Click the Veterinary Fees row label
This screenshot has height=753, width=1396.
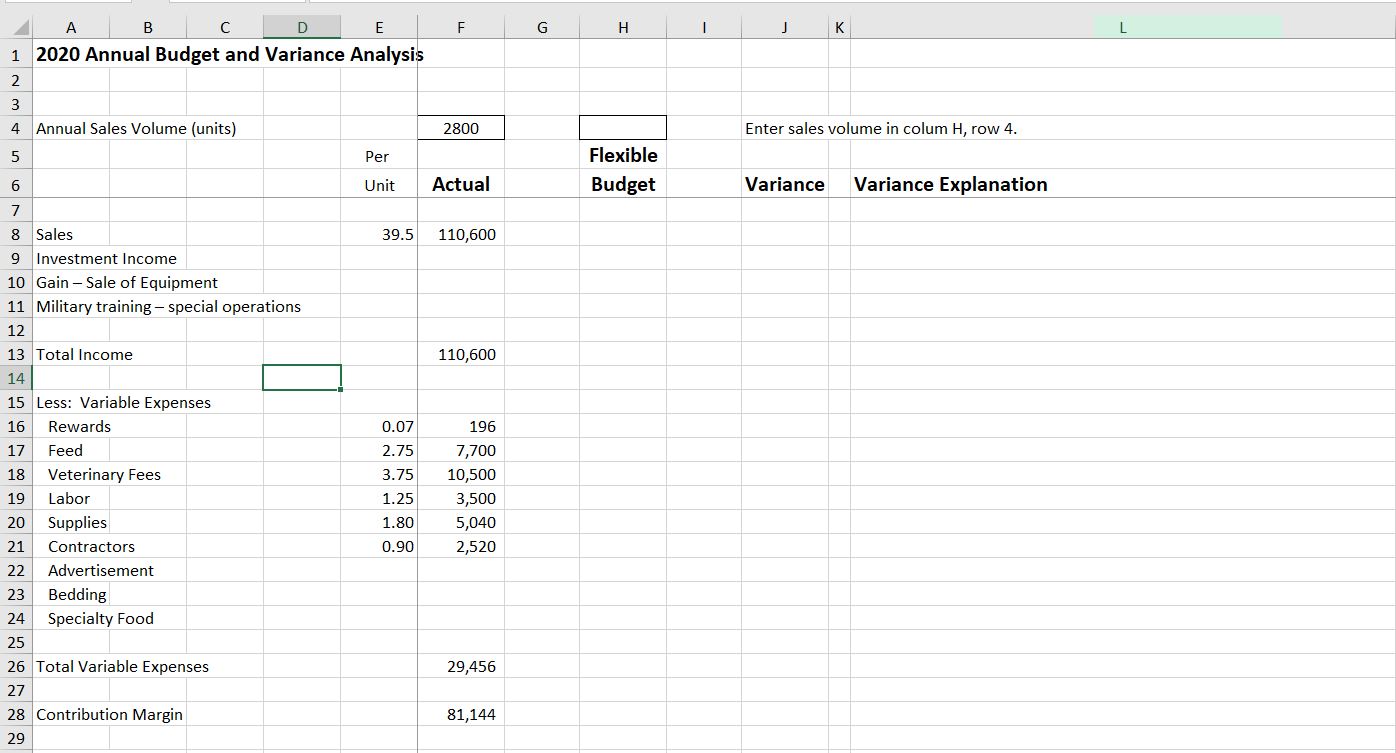click(104, 474)
